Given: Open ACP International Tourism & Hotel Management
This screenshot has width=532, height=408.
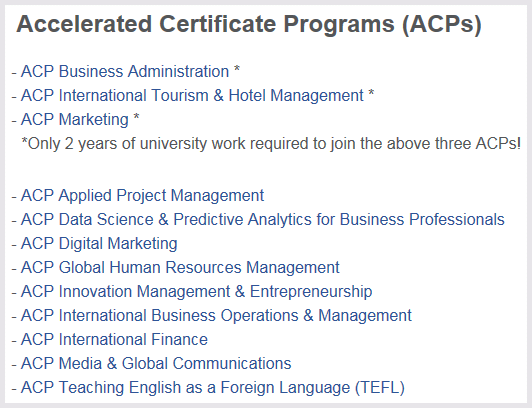Looking at the screenshot, I should 192,95.
